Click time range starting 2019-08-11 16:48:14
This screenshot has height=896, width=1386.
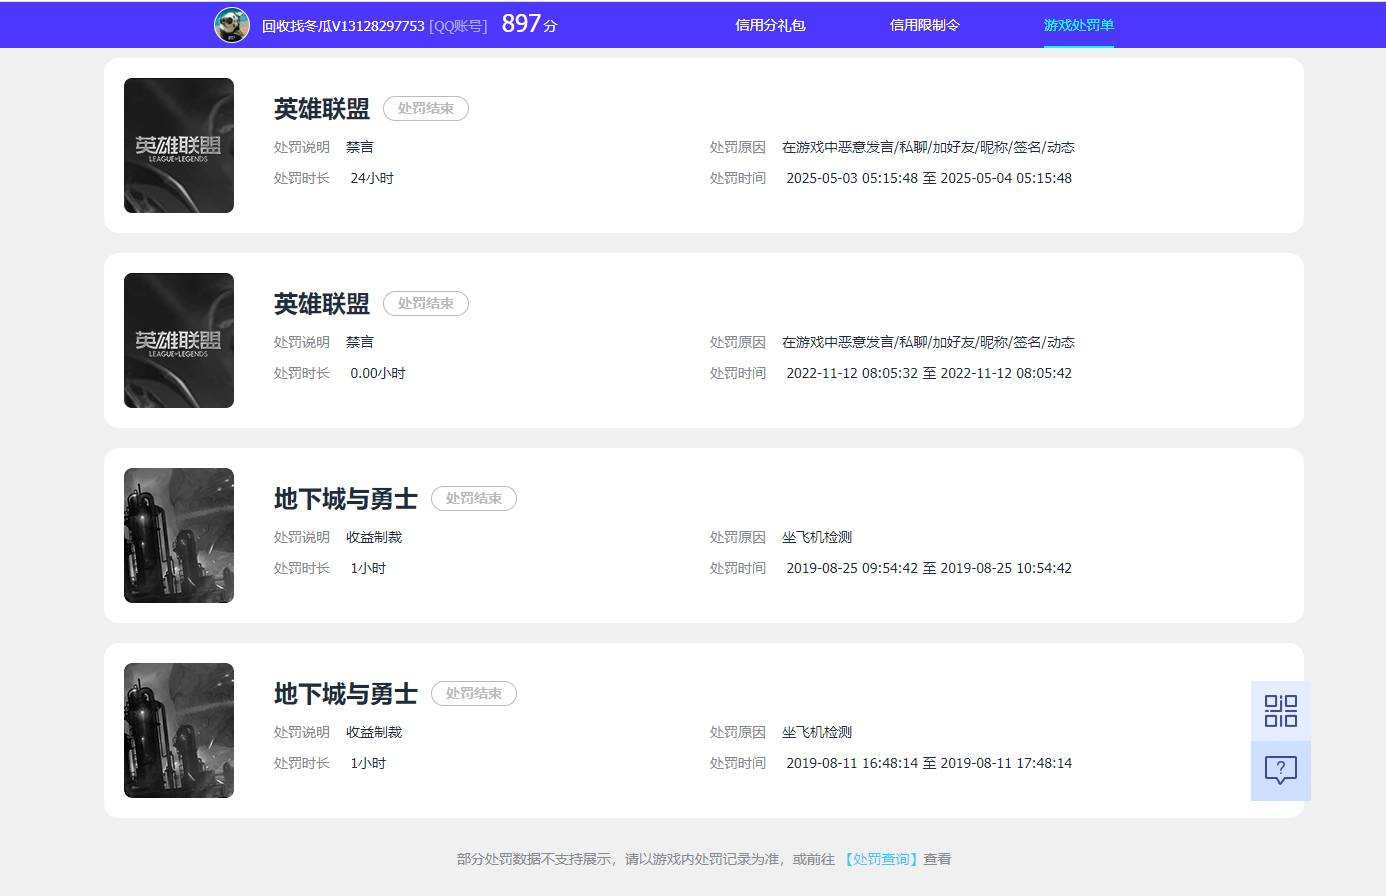tap(929, 763)
